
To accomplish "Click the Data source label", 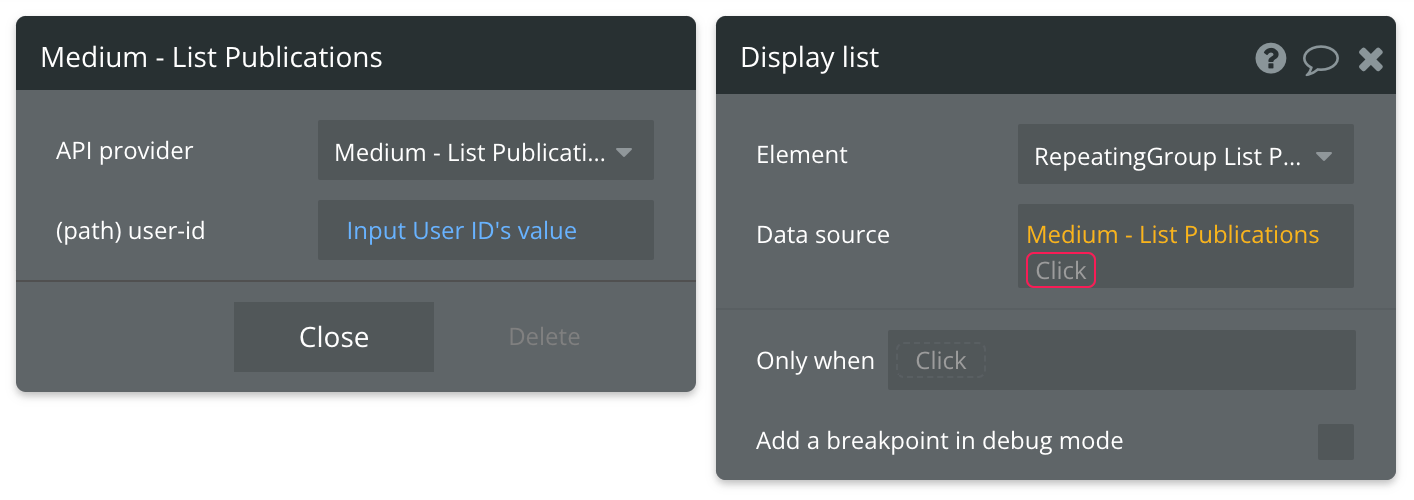I will tap(822, 235).
